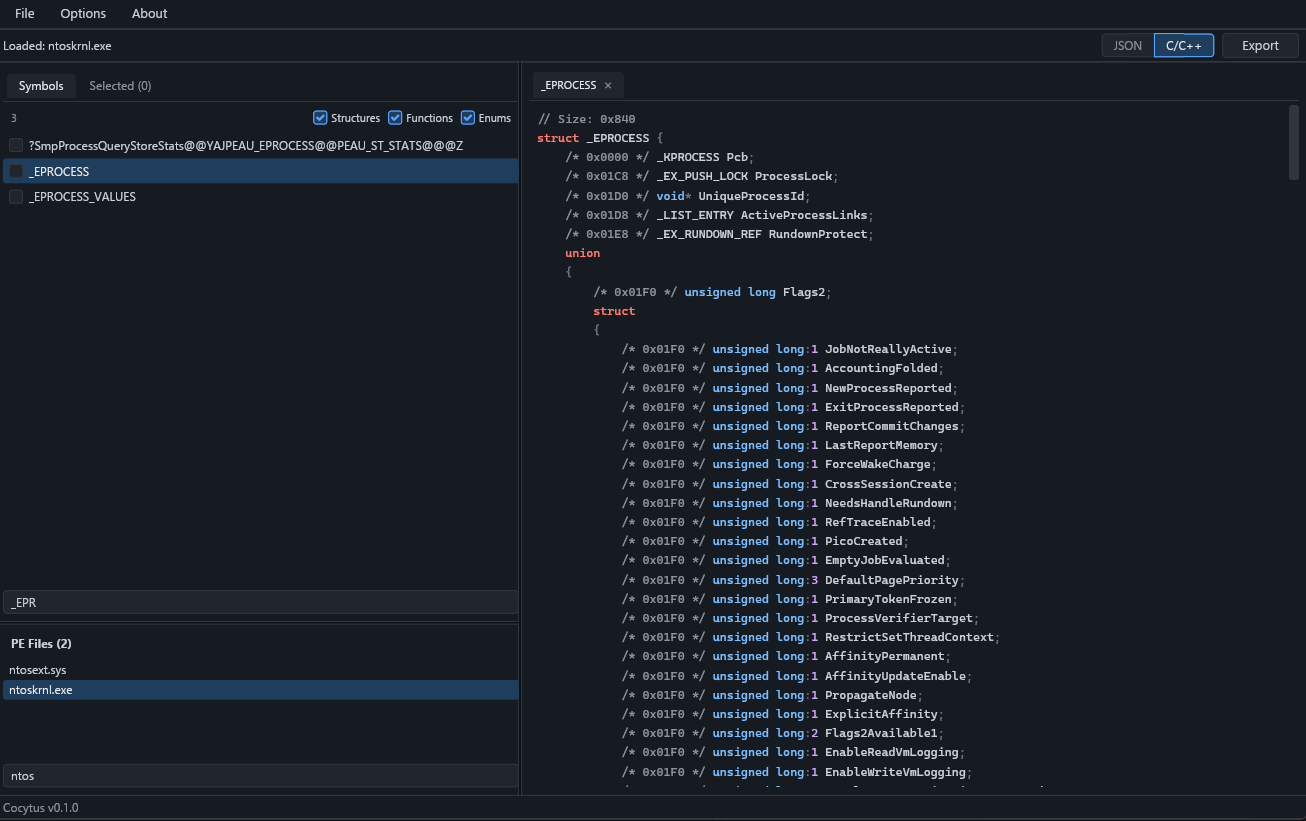Check the SmpProcessQueryStoreStats function checkbox
This screenshot has height=821, width=1306.
[16, 146]
